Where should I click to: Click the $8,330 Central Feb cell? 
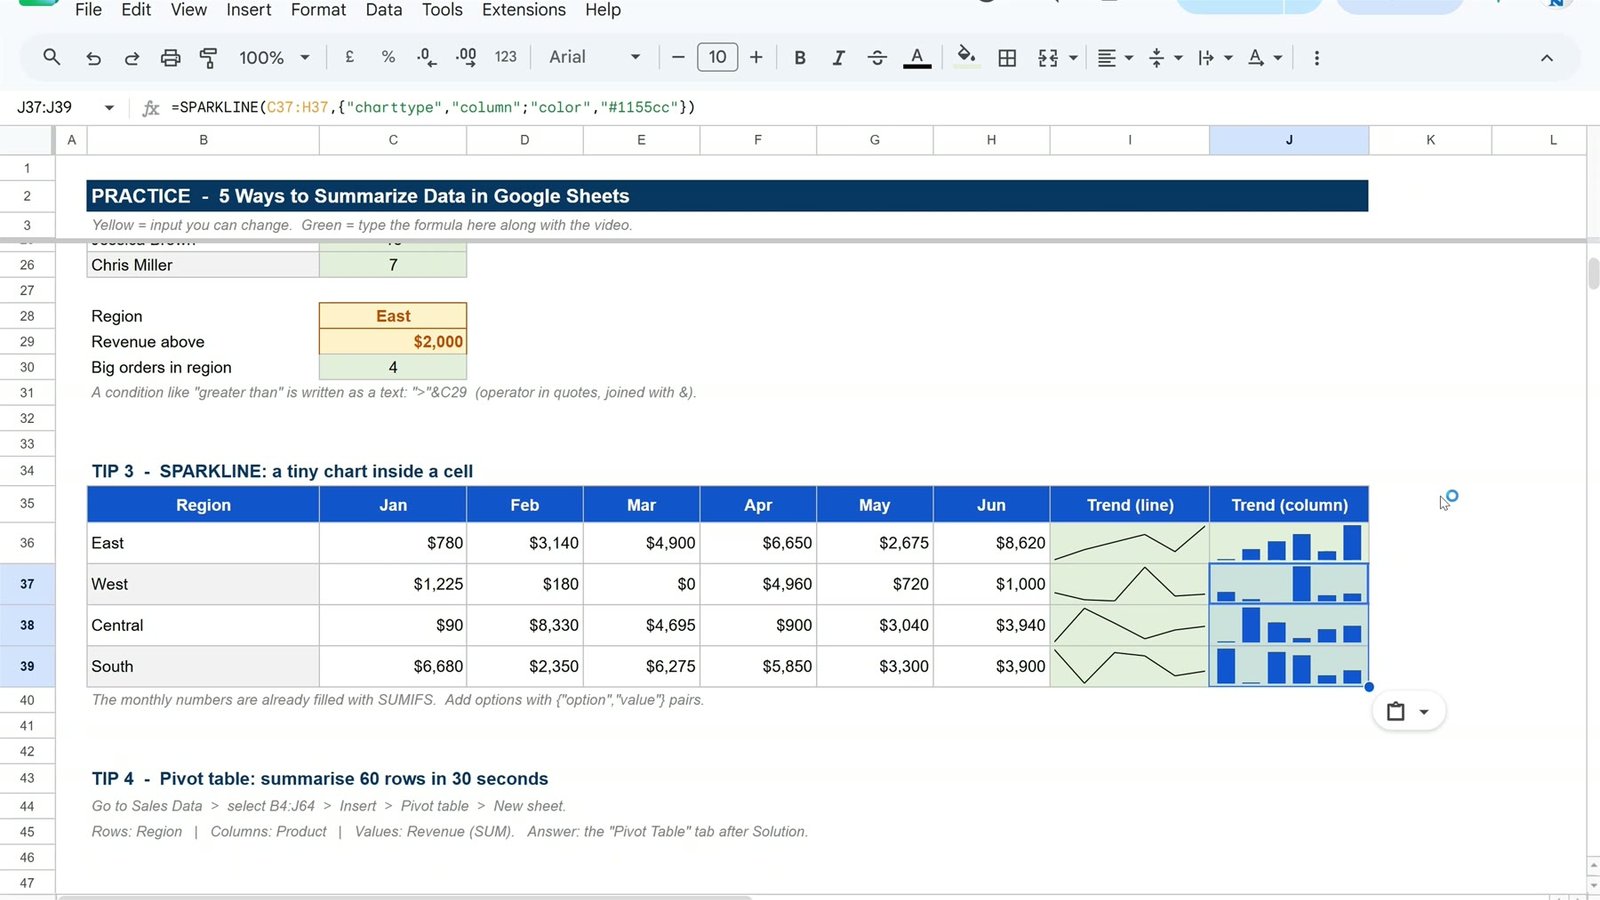pyautogui.click(x=525, y=625)
